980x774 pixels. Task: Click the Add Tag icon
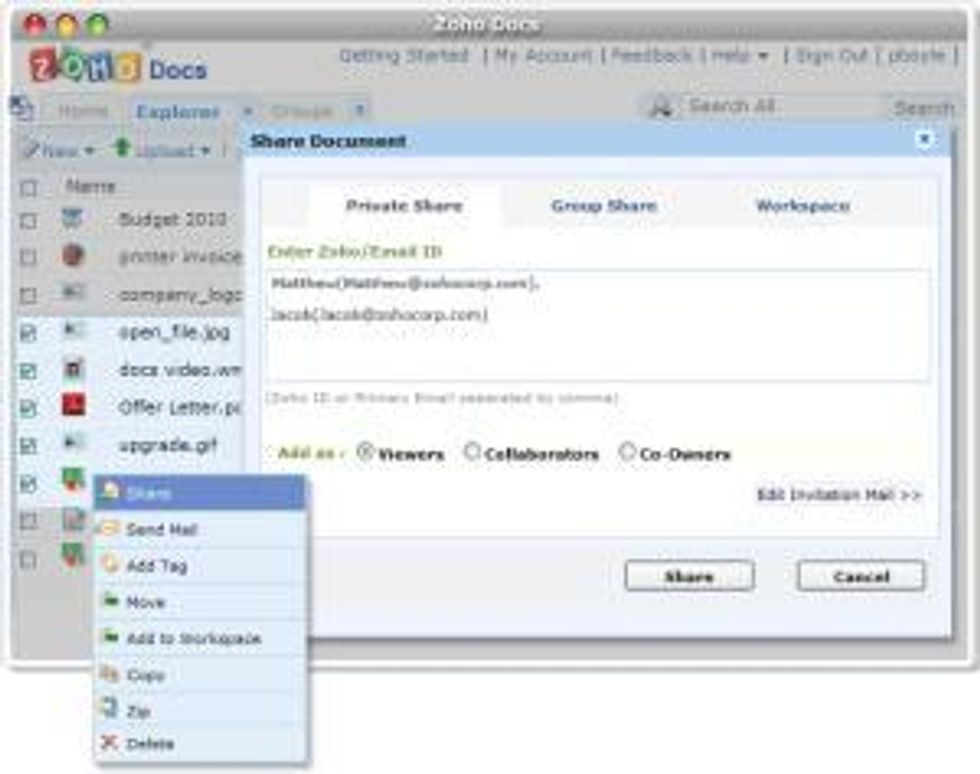click(x=110, y=566)
